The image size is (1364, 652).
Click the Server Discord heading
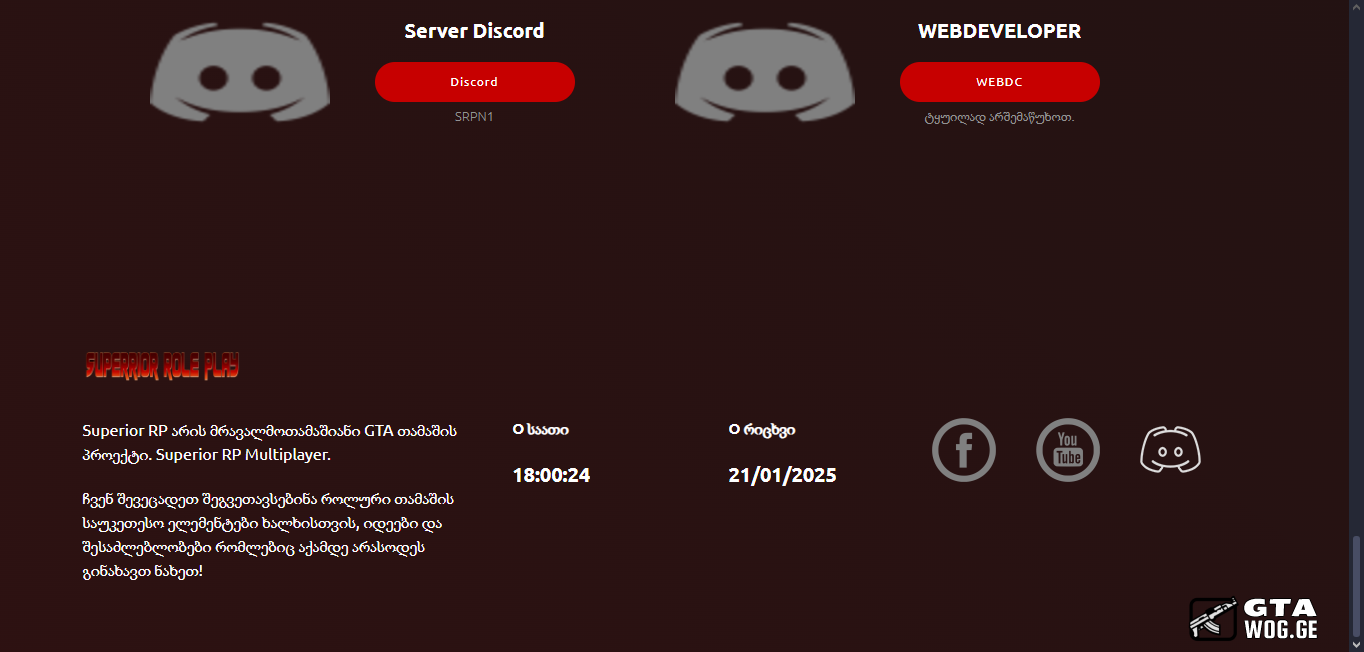pos(474,31)
